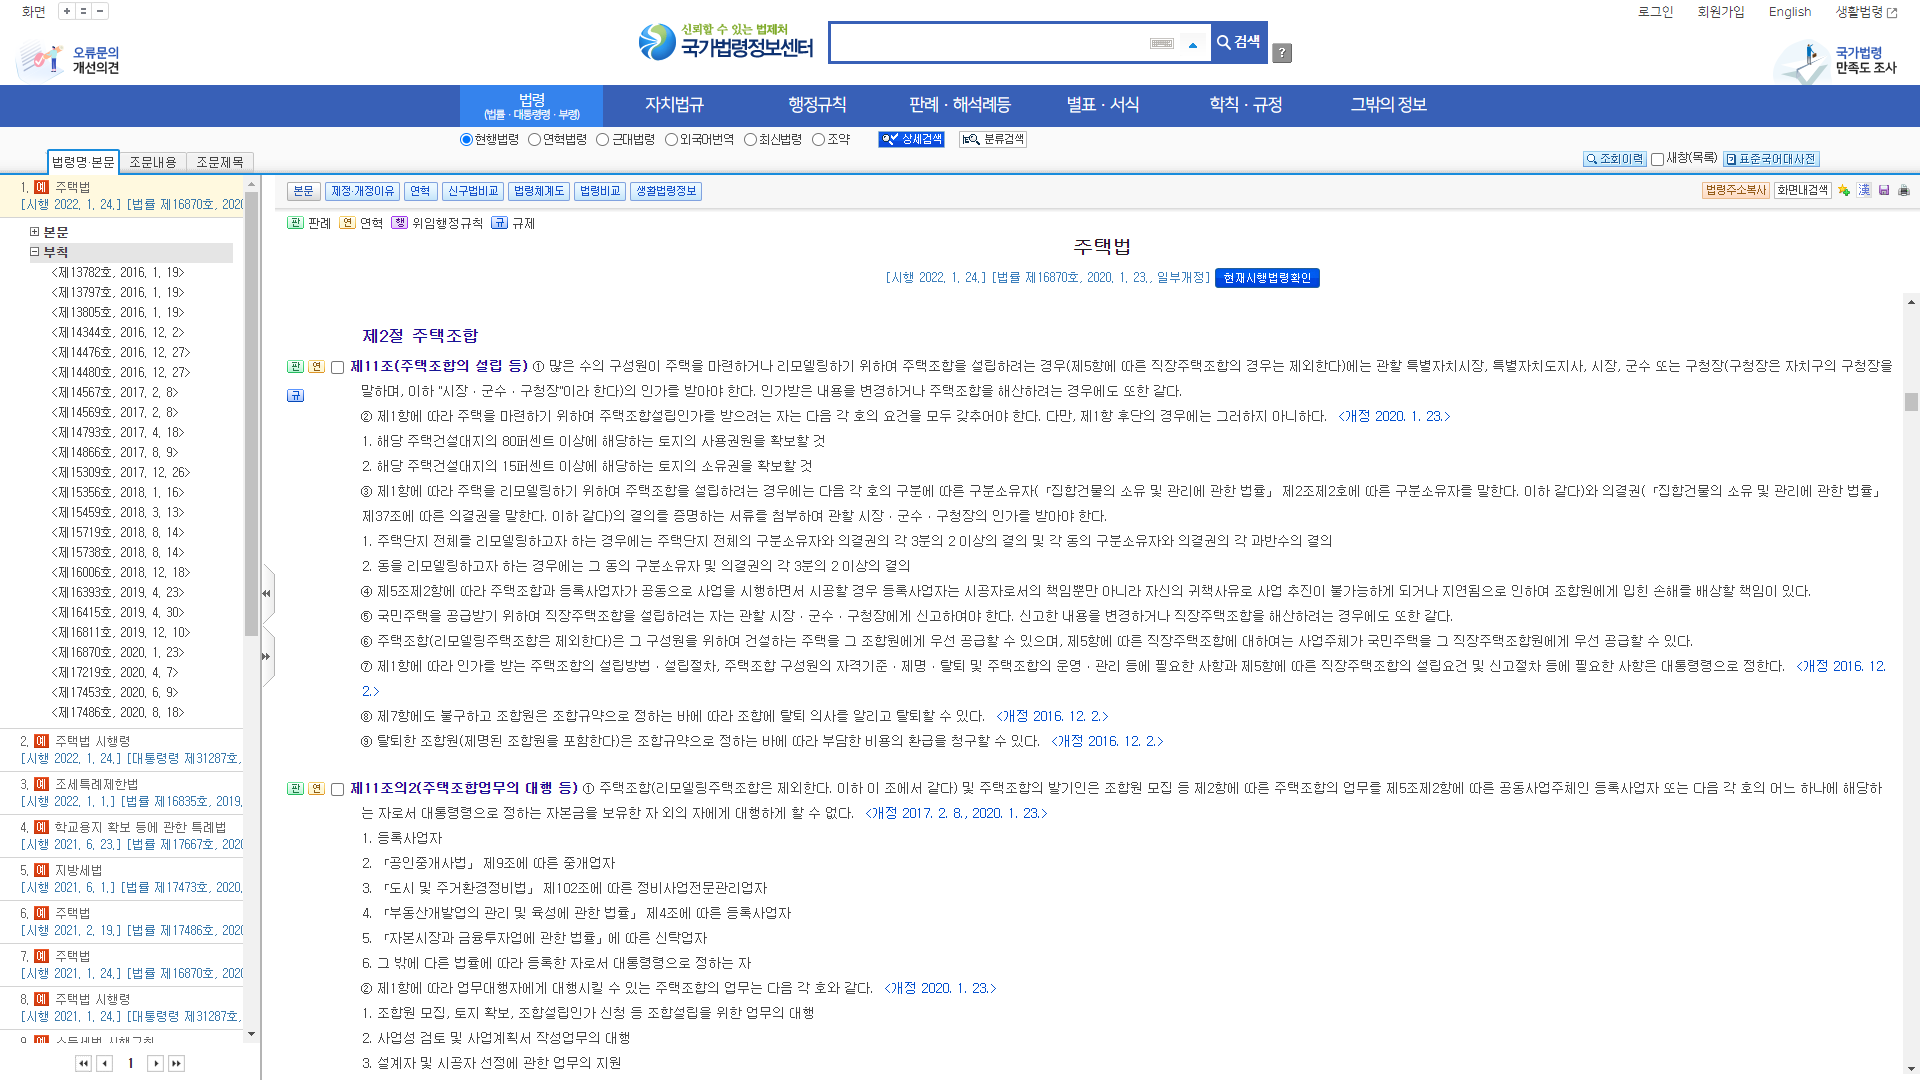Open the 판례·해석례등 menu
1920x1080 pixels.
959,105
